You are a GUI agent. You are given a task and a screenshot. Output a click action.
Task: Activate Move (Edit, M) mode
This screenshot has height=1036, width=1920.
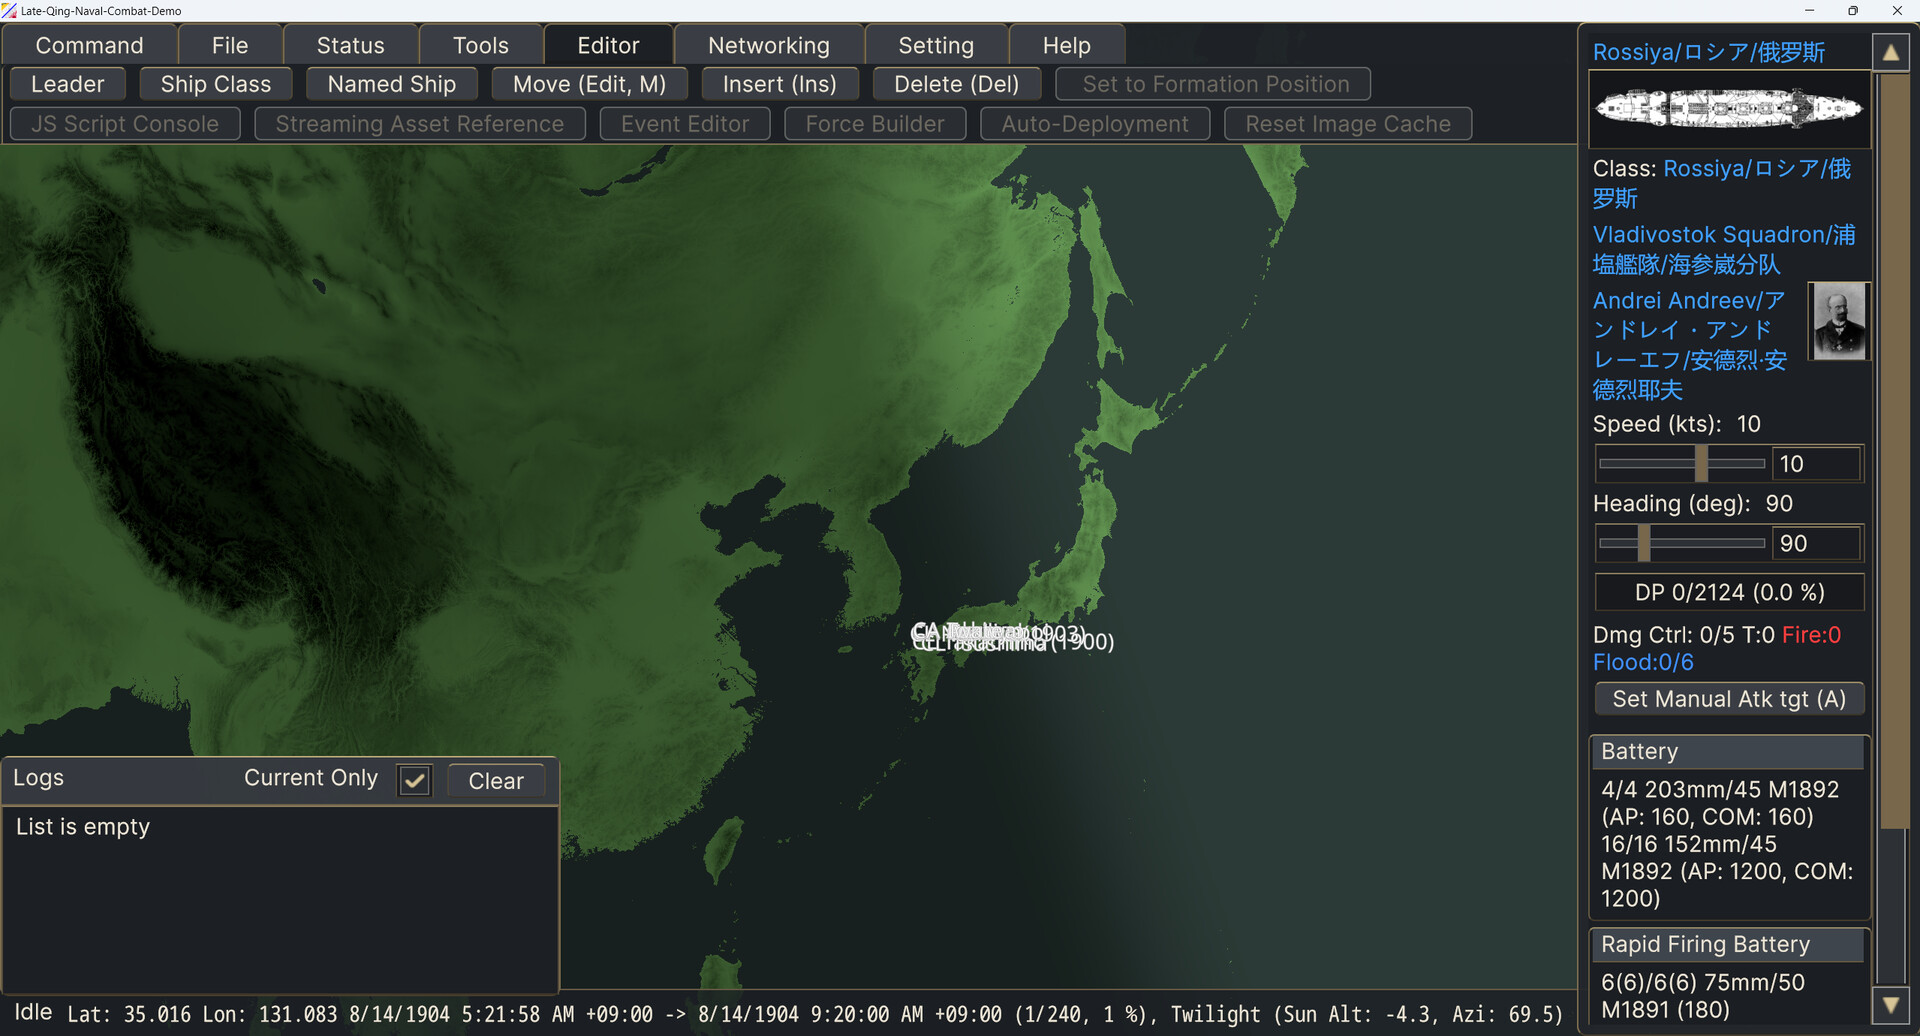(589, 84)
